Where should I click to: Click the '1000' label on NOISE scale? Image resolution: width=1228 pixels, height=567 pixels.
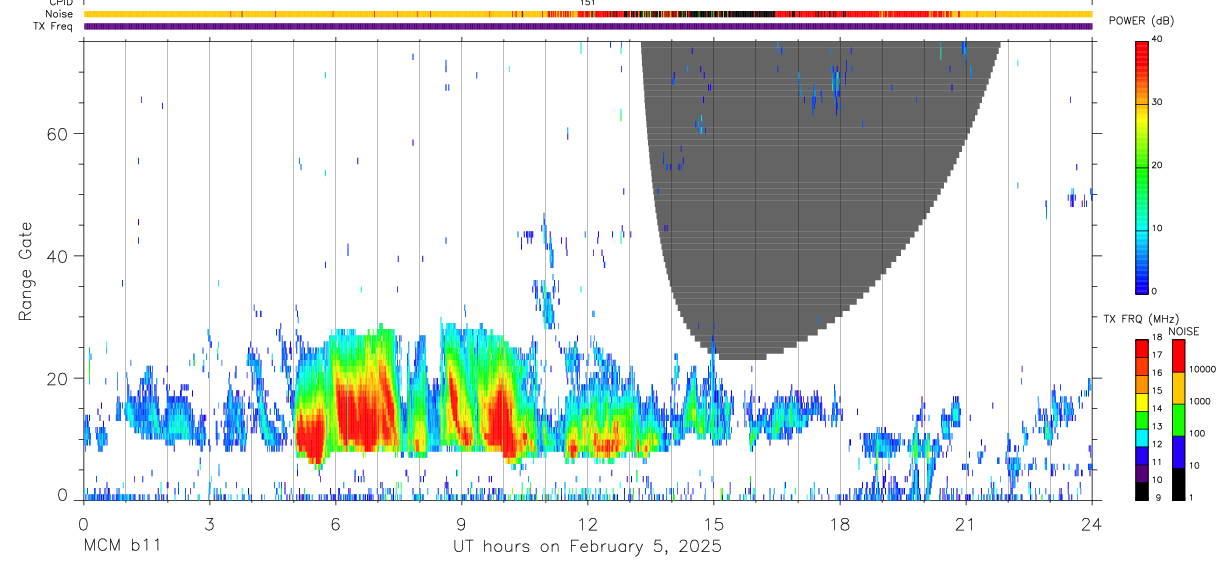point(1199,402)
